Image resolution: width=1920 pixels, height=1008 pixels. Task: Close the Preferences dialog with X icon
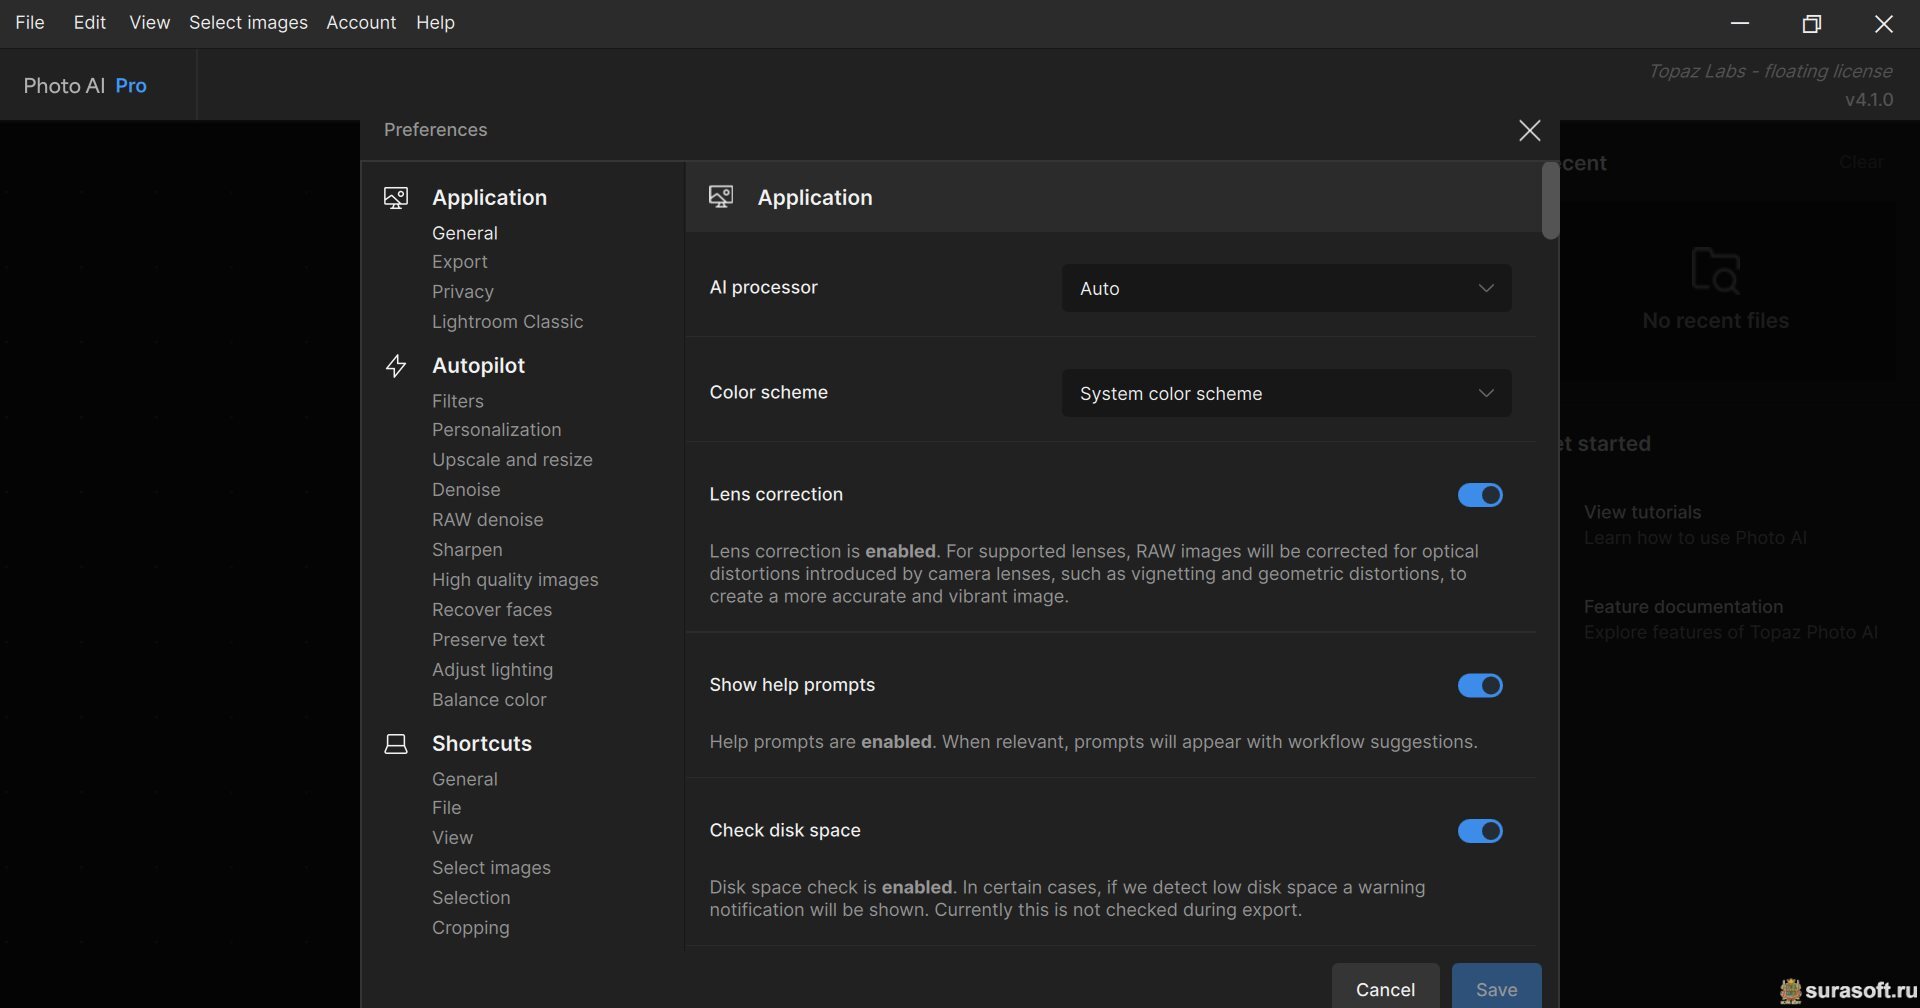(1529, 131)
